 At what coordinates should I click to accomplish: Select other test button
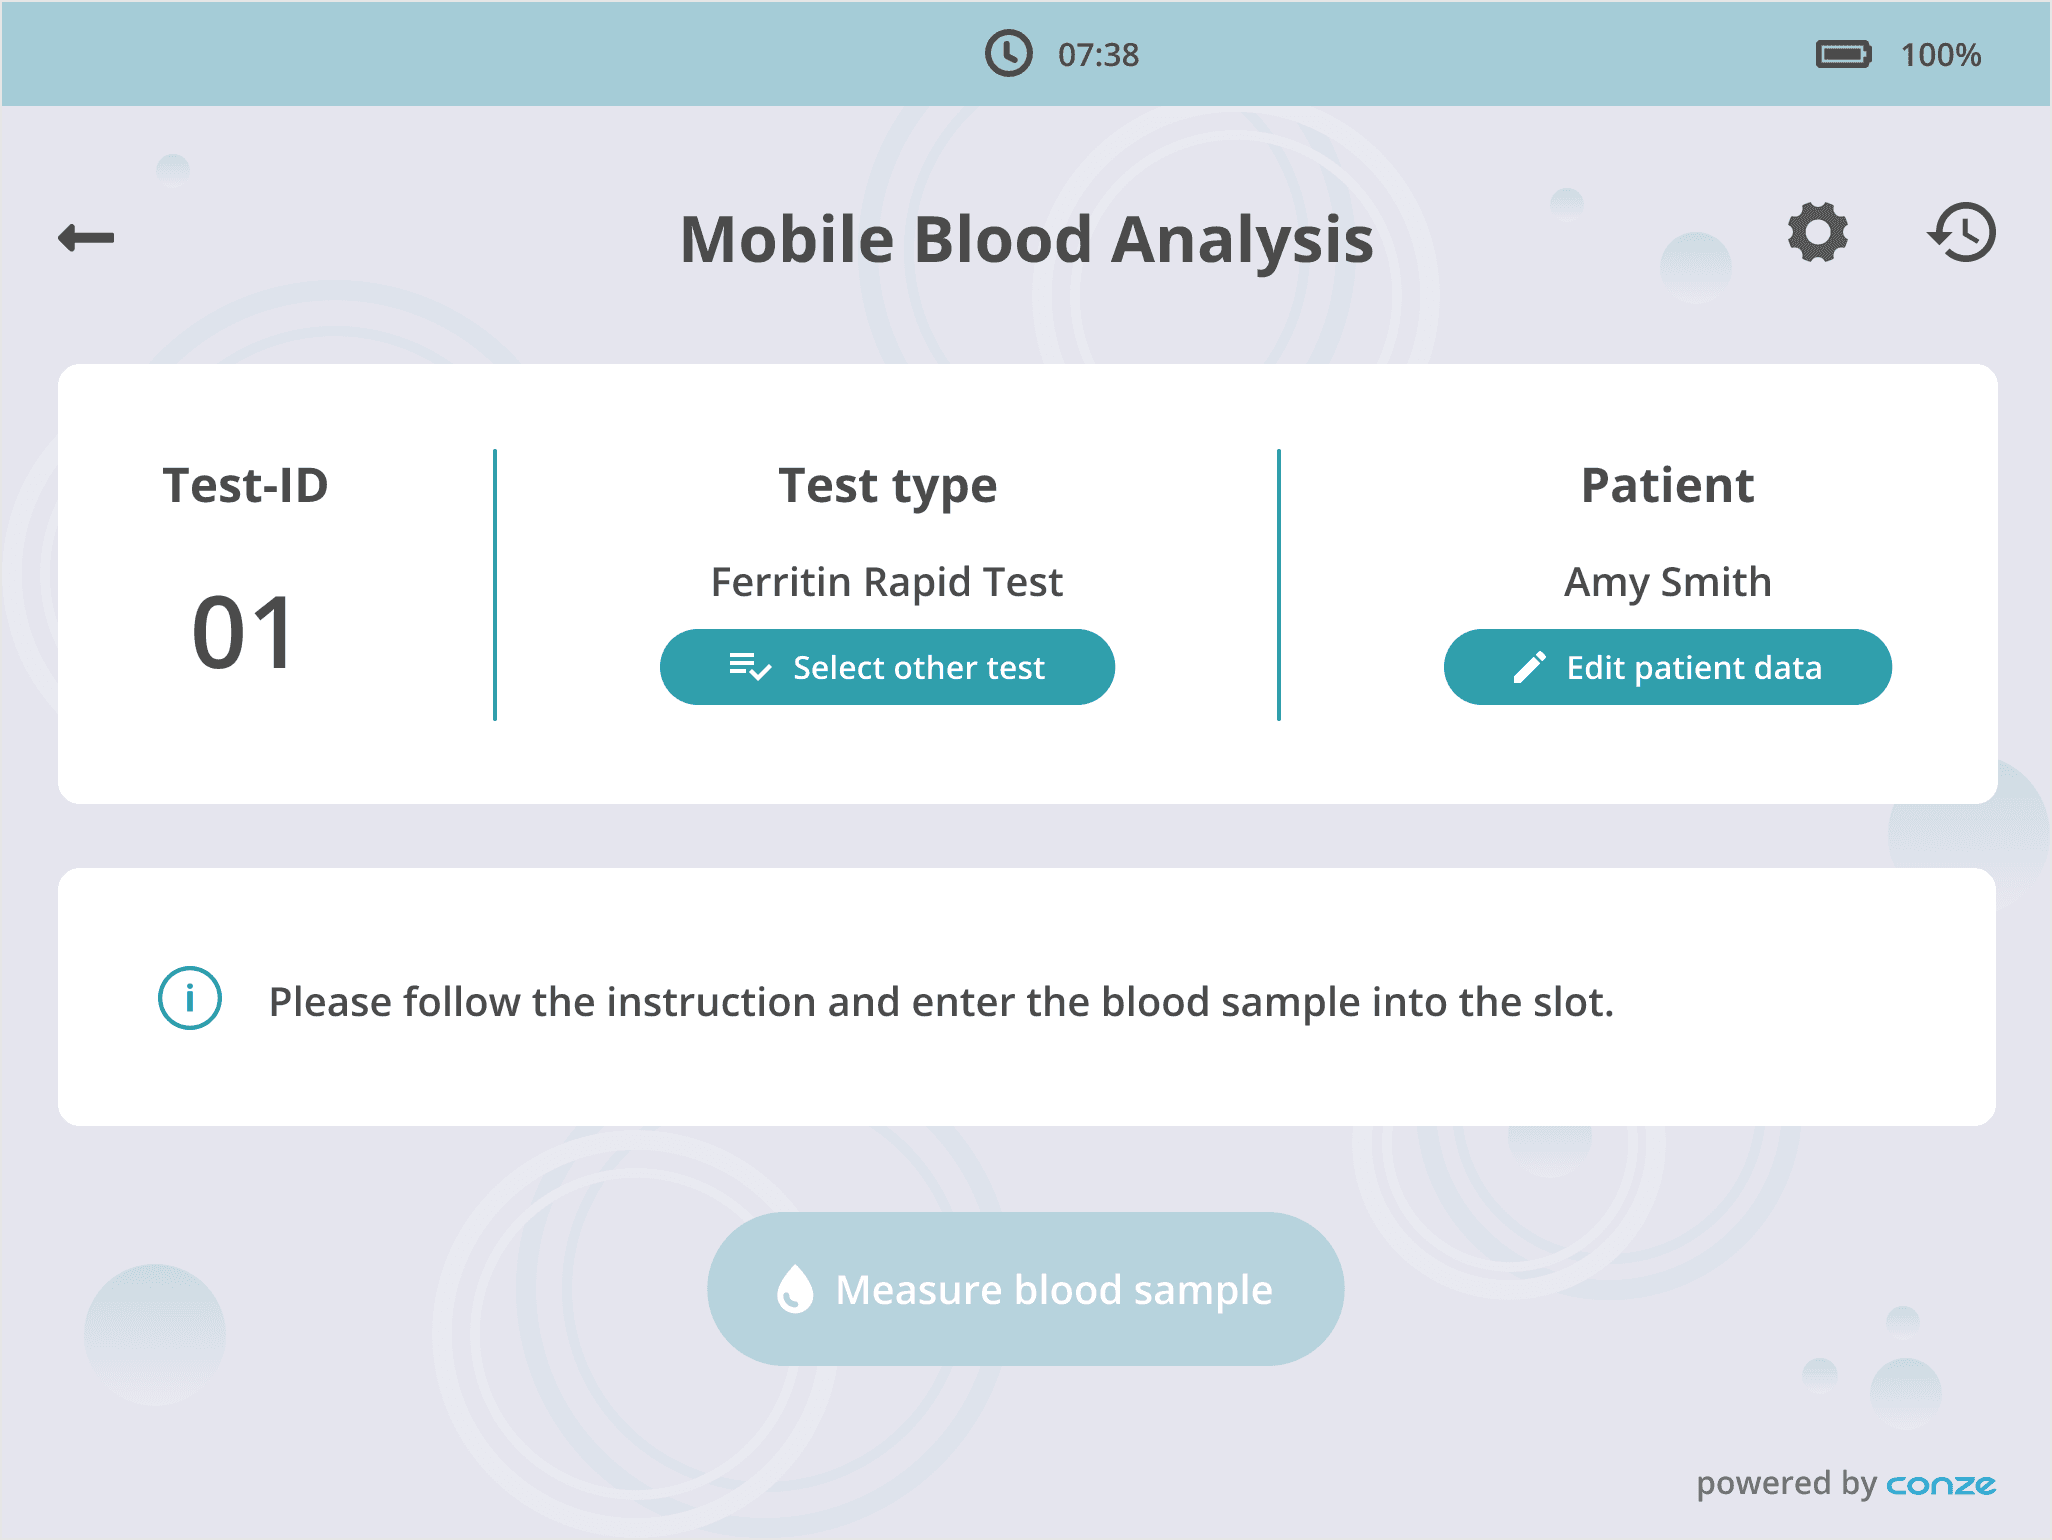887,667
